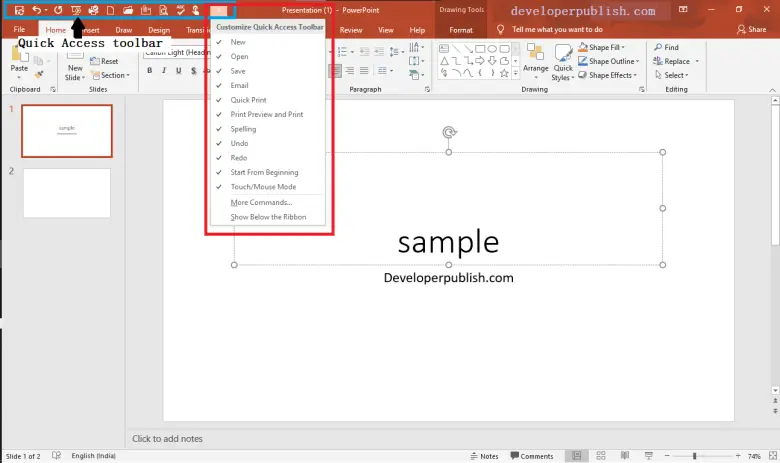Toggle the Notes button in status bar
780x463 pixels.
485,456
